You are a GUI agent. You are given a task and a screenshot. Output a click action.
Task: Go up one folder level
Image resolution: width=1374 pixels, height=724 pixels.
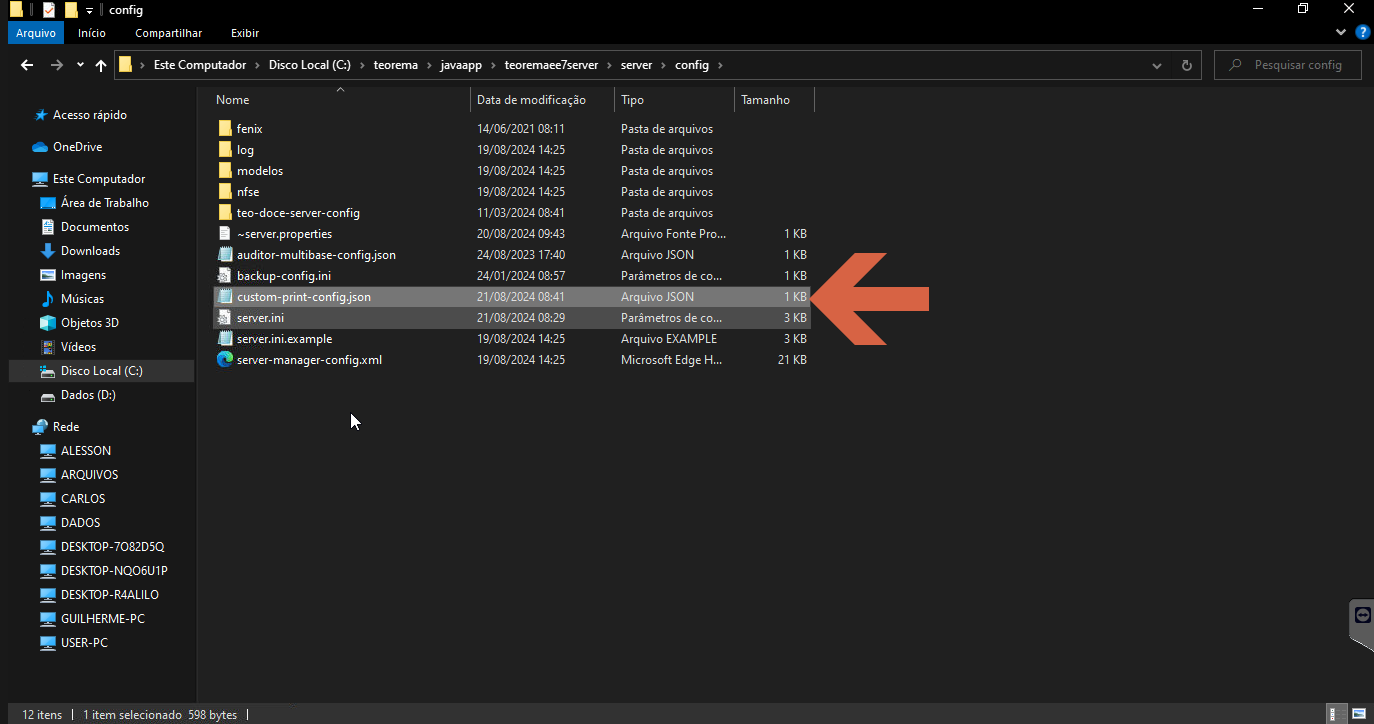(x=101, y=65)
